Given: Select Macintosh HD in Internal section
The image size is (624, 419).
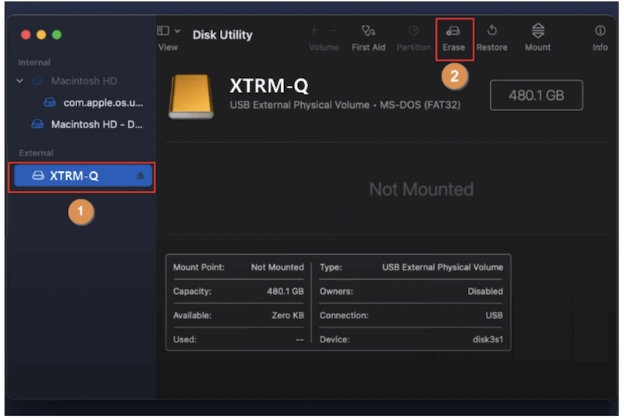Looking at the screenshot, I should coord(84,81).
